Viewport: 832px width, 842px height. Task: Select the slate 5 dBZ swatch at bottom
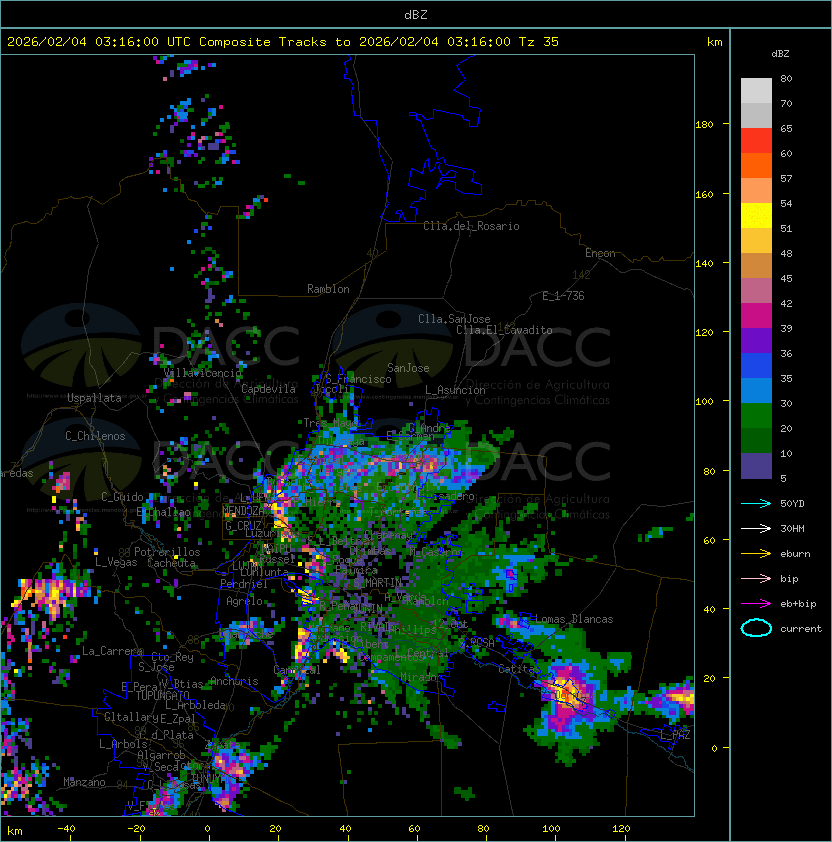tap(756, 466)
